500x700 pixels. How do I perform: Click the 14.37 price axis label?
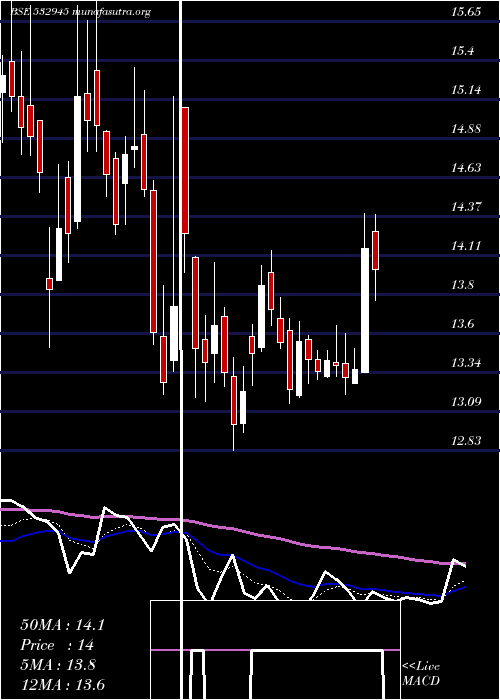coord(466,207)
